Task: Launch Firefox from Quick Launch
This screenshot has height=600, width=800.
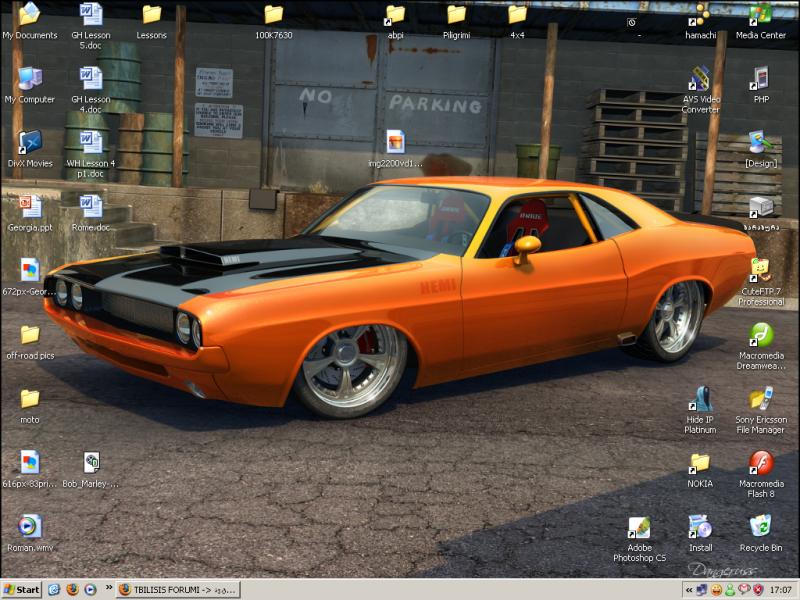Action: pos(72,590)
